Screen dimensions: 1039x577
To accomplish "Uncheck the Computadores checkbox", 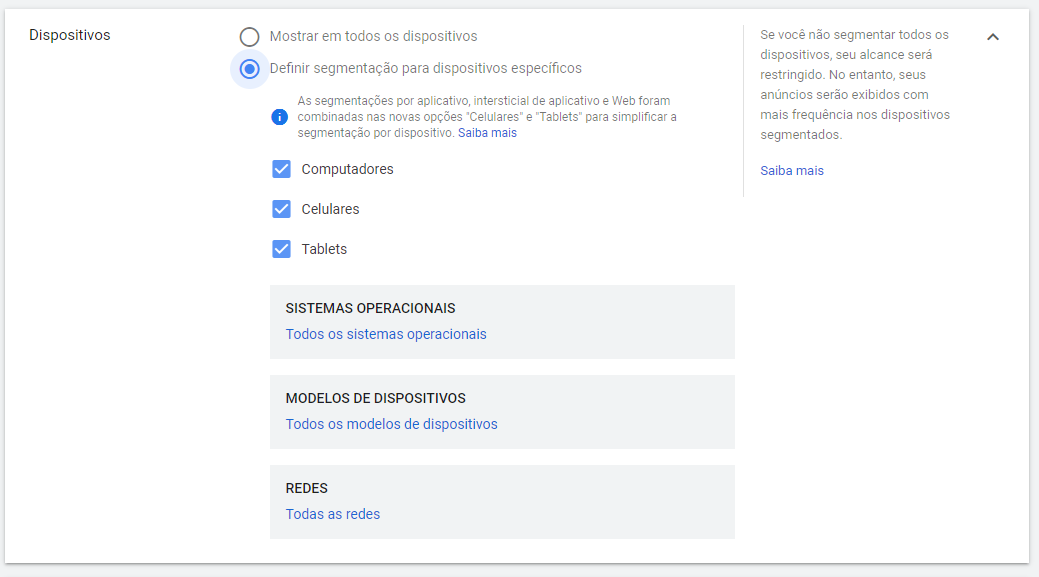I will (x=282, y=169).
